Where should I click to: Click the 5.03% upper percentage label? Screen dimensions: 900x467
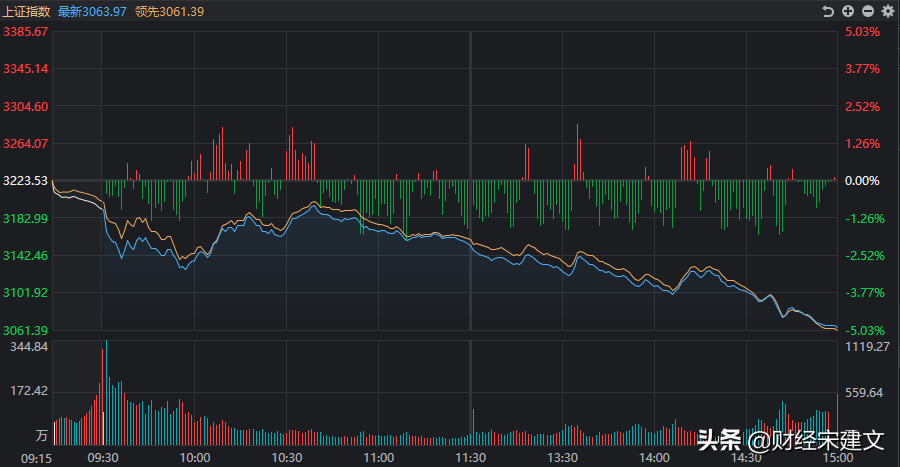tap(861, 32)
